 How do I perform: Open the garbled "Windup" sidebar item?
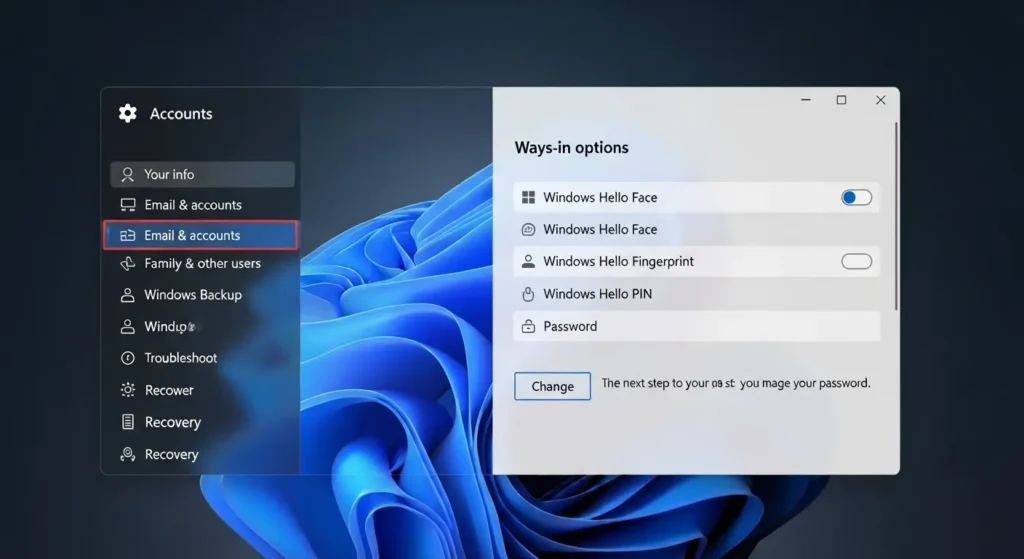[x=169, y=327]
